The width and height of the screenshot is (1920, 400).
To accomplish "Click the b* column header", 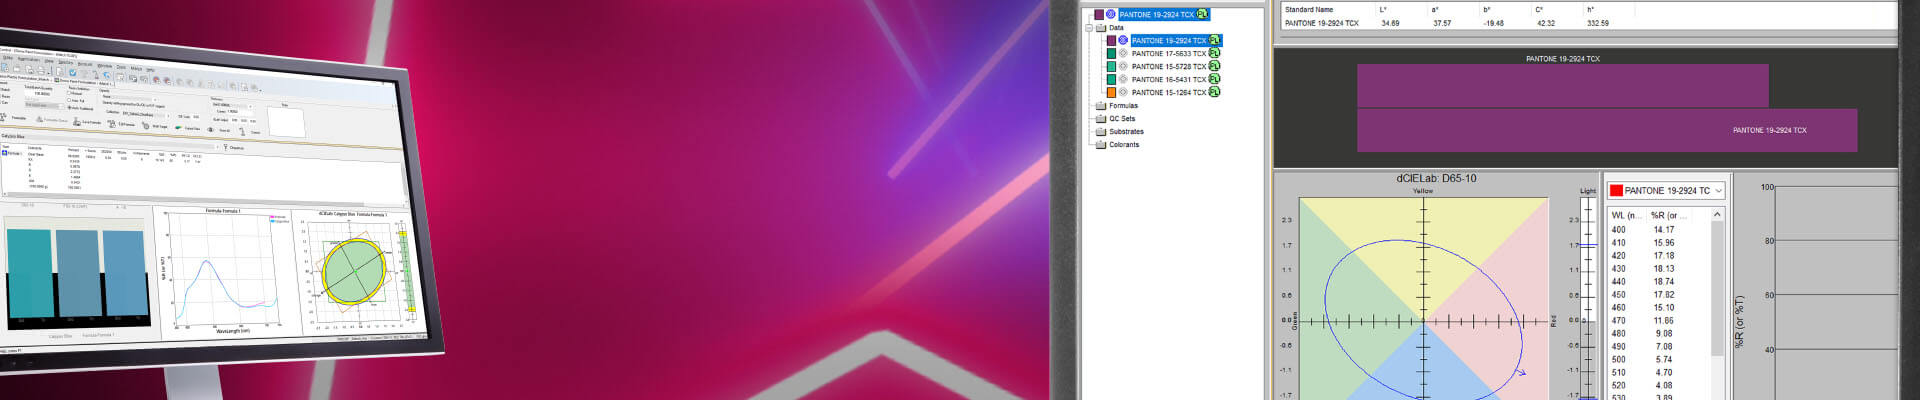I will [x=1487, y=10].
